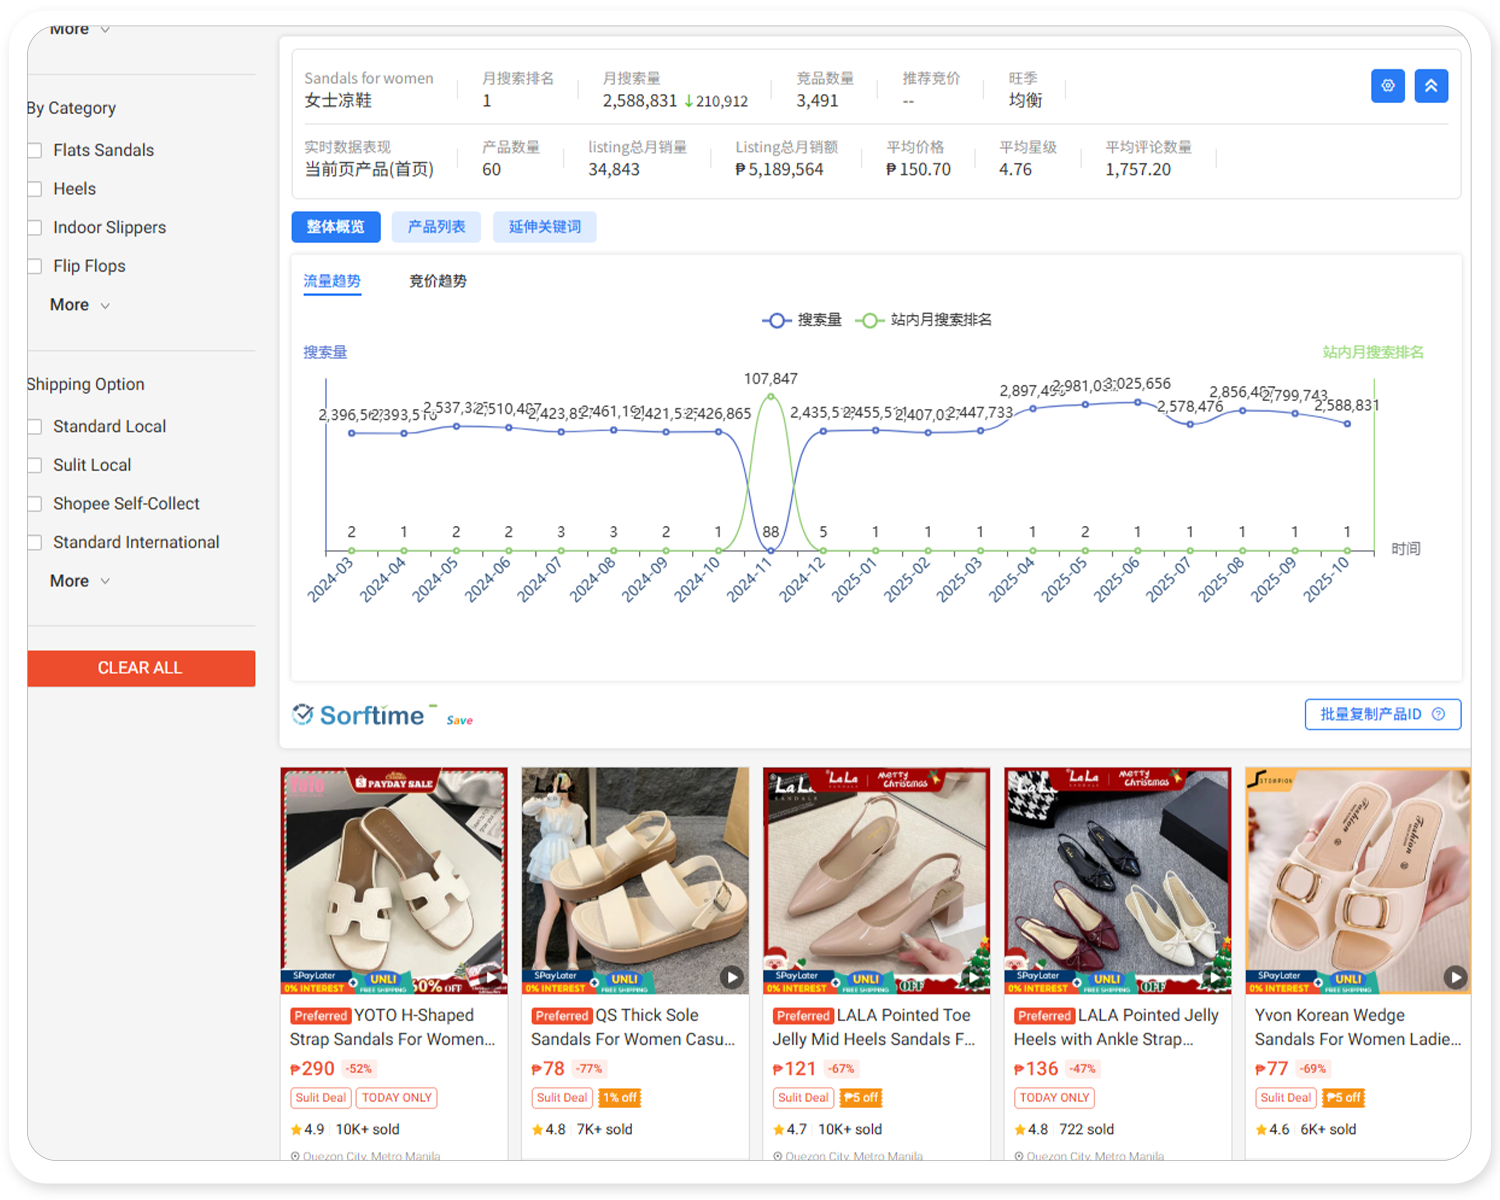The width and height of the screenshot is (1500, 1200).
Task: Collapse the panel via double-chevron icon
Action: (x=1431, y=86)
